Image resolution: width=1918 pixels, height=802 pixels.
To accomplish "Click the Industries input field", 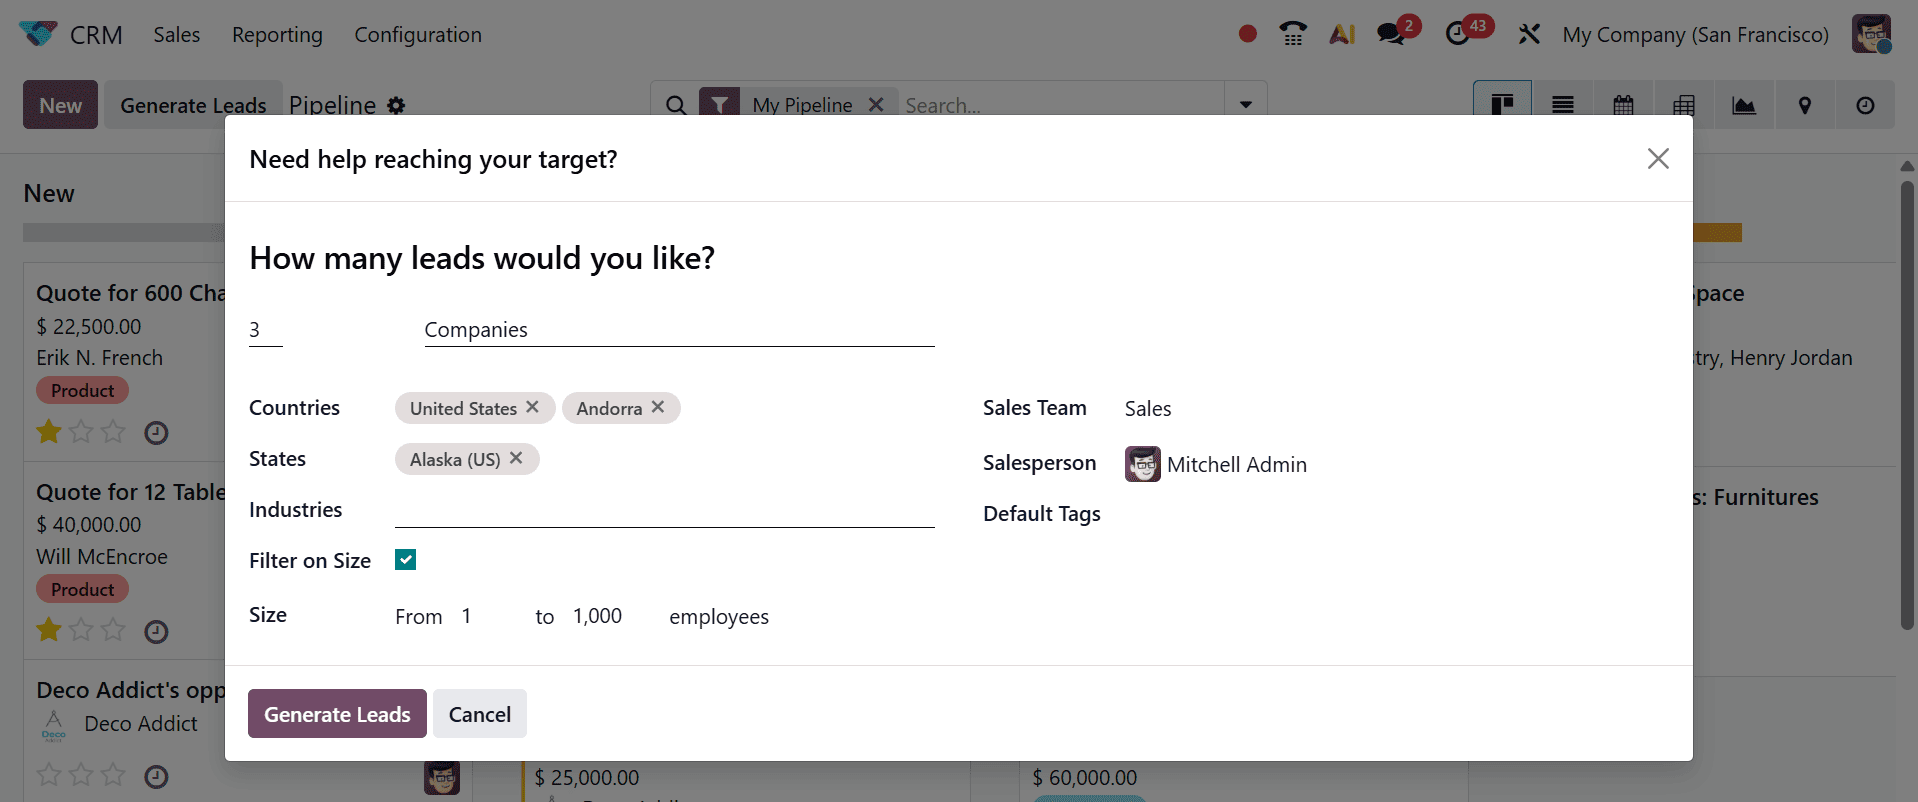I will pyautogui.click(x=664, y=510).
